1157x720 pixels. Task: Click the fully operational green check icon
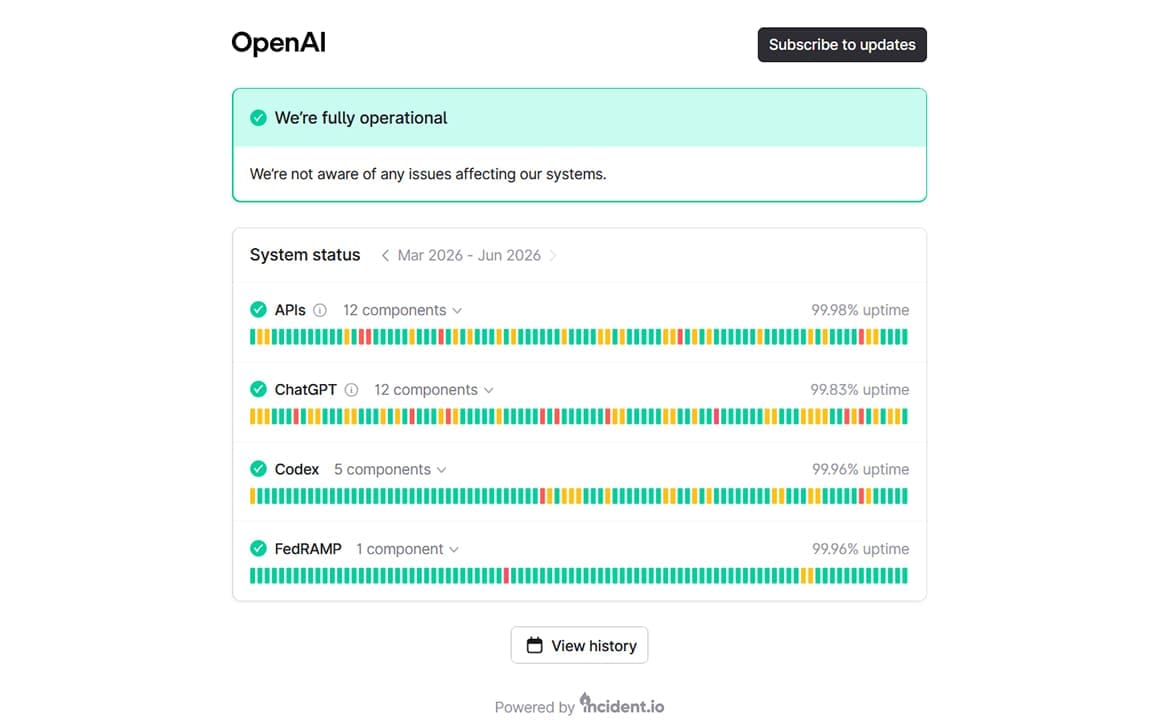click(x=258, y=117)
